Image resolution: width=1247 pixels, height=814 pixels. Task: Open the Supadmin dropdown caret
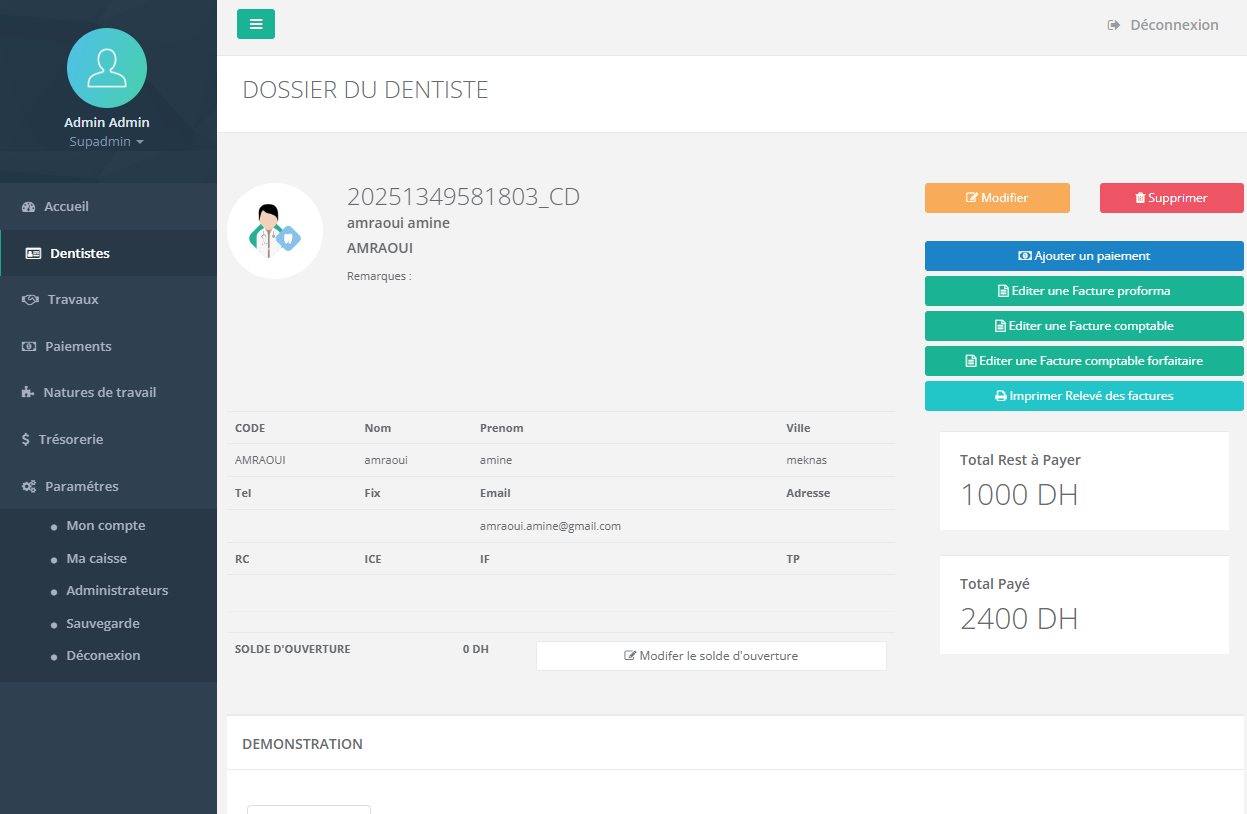click(x=140, y=142)
